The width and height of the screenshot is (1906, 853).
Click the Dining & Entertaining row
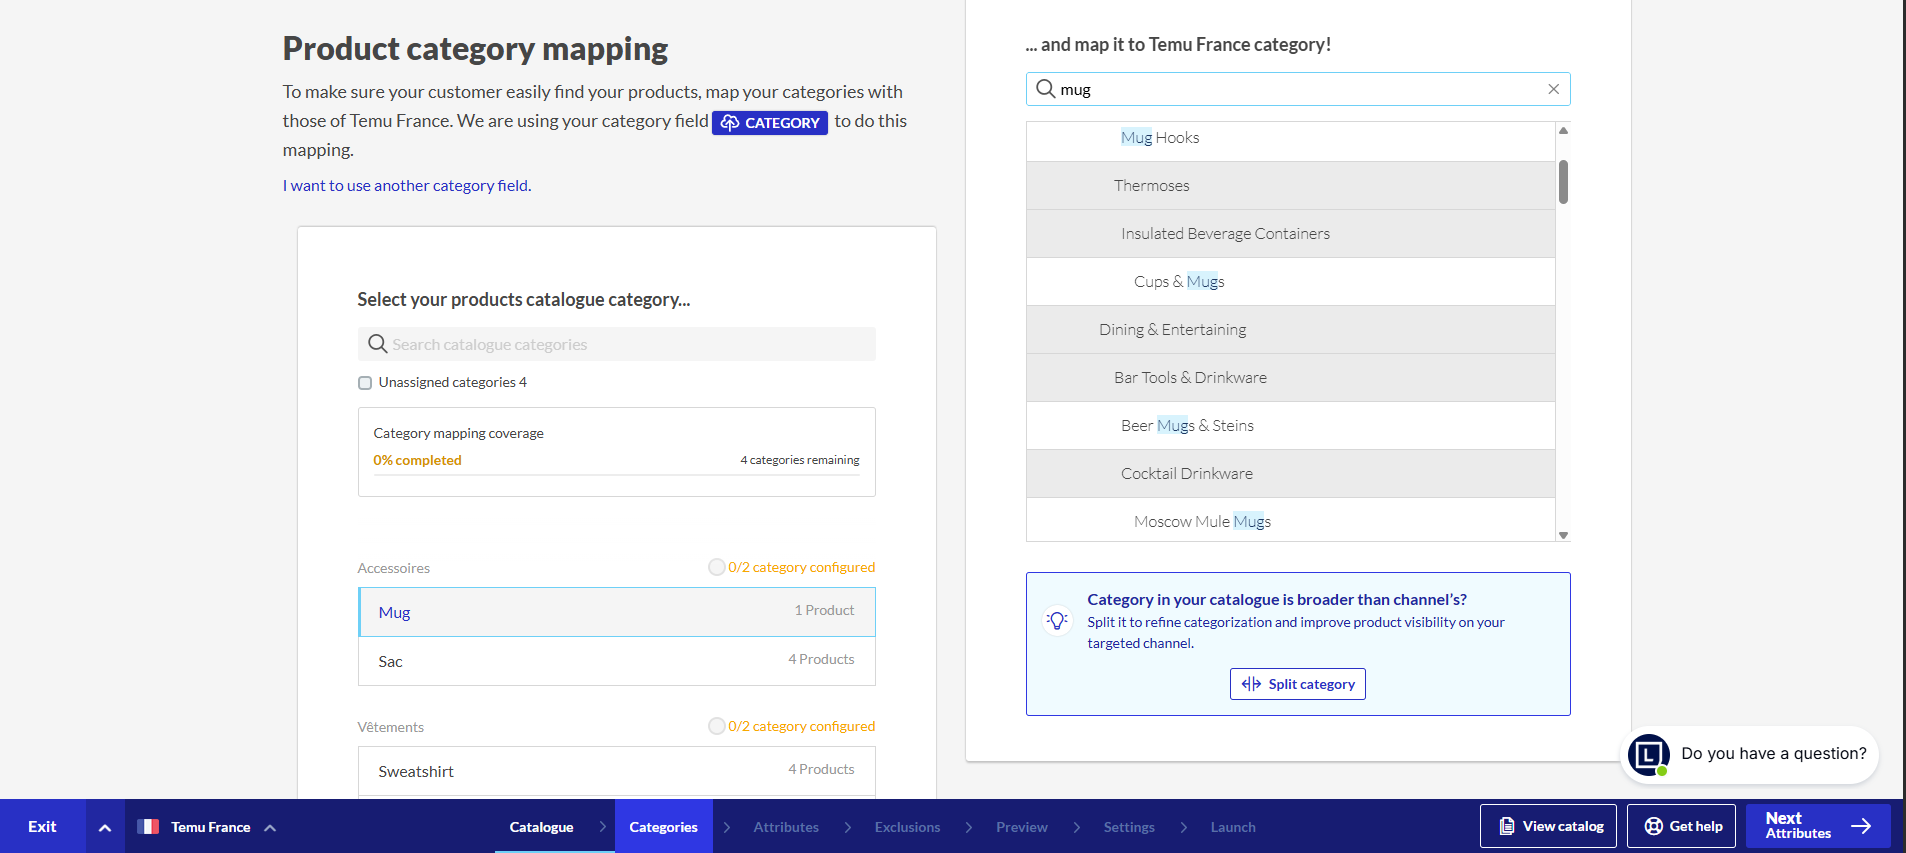(1291, 330)
